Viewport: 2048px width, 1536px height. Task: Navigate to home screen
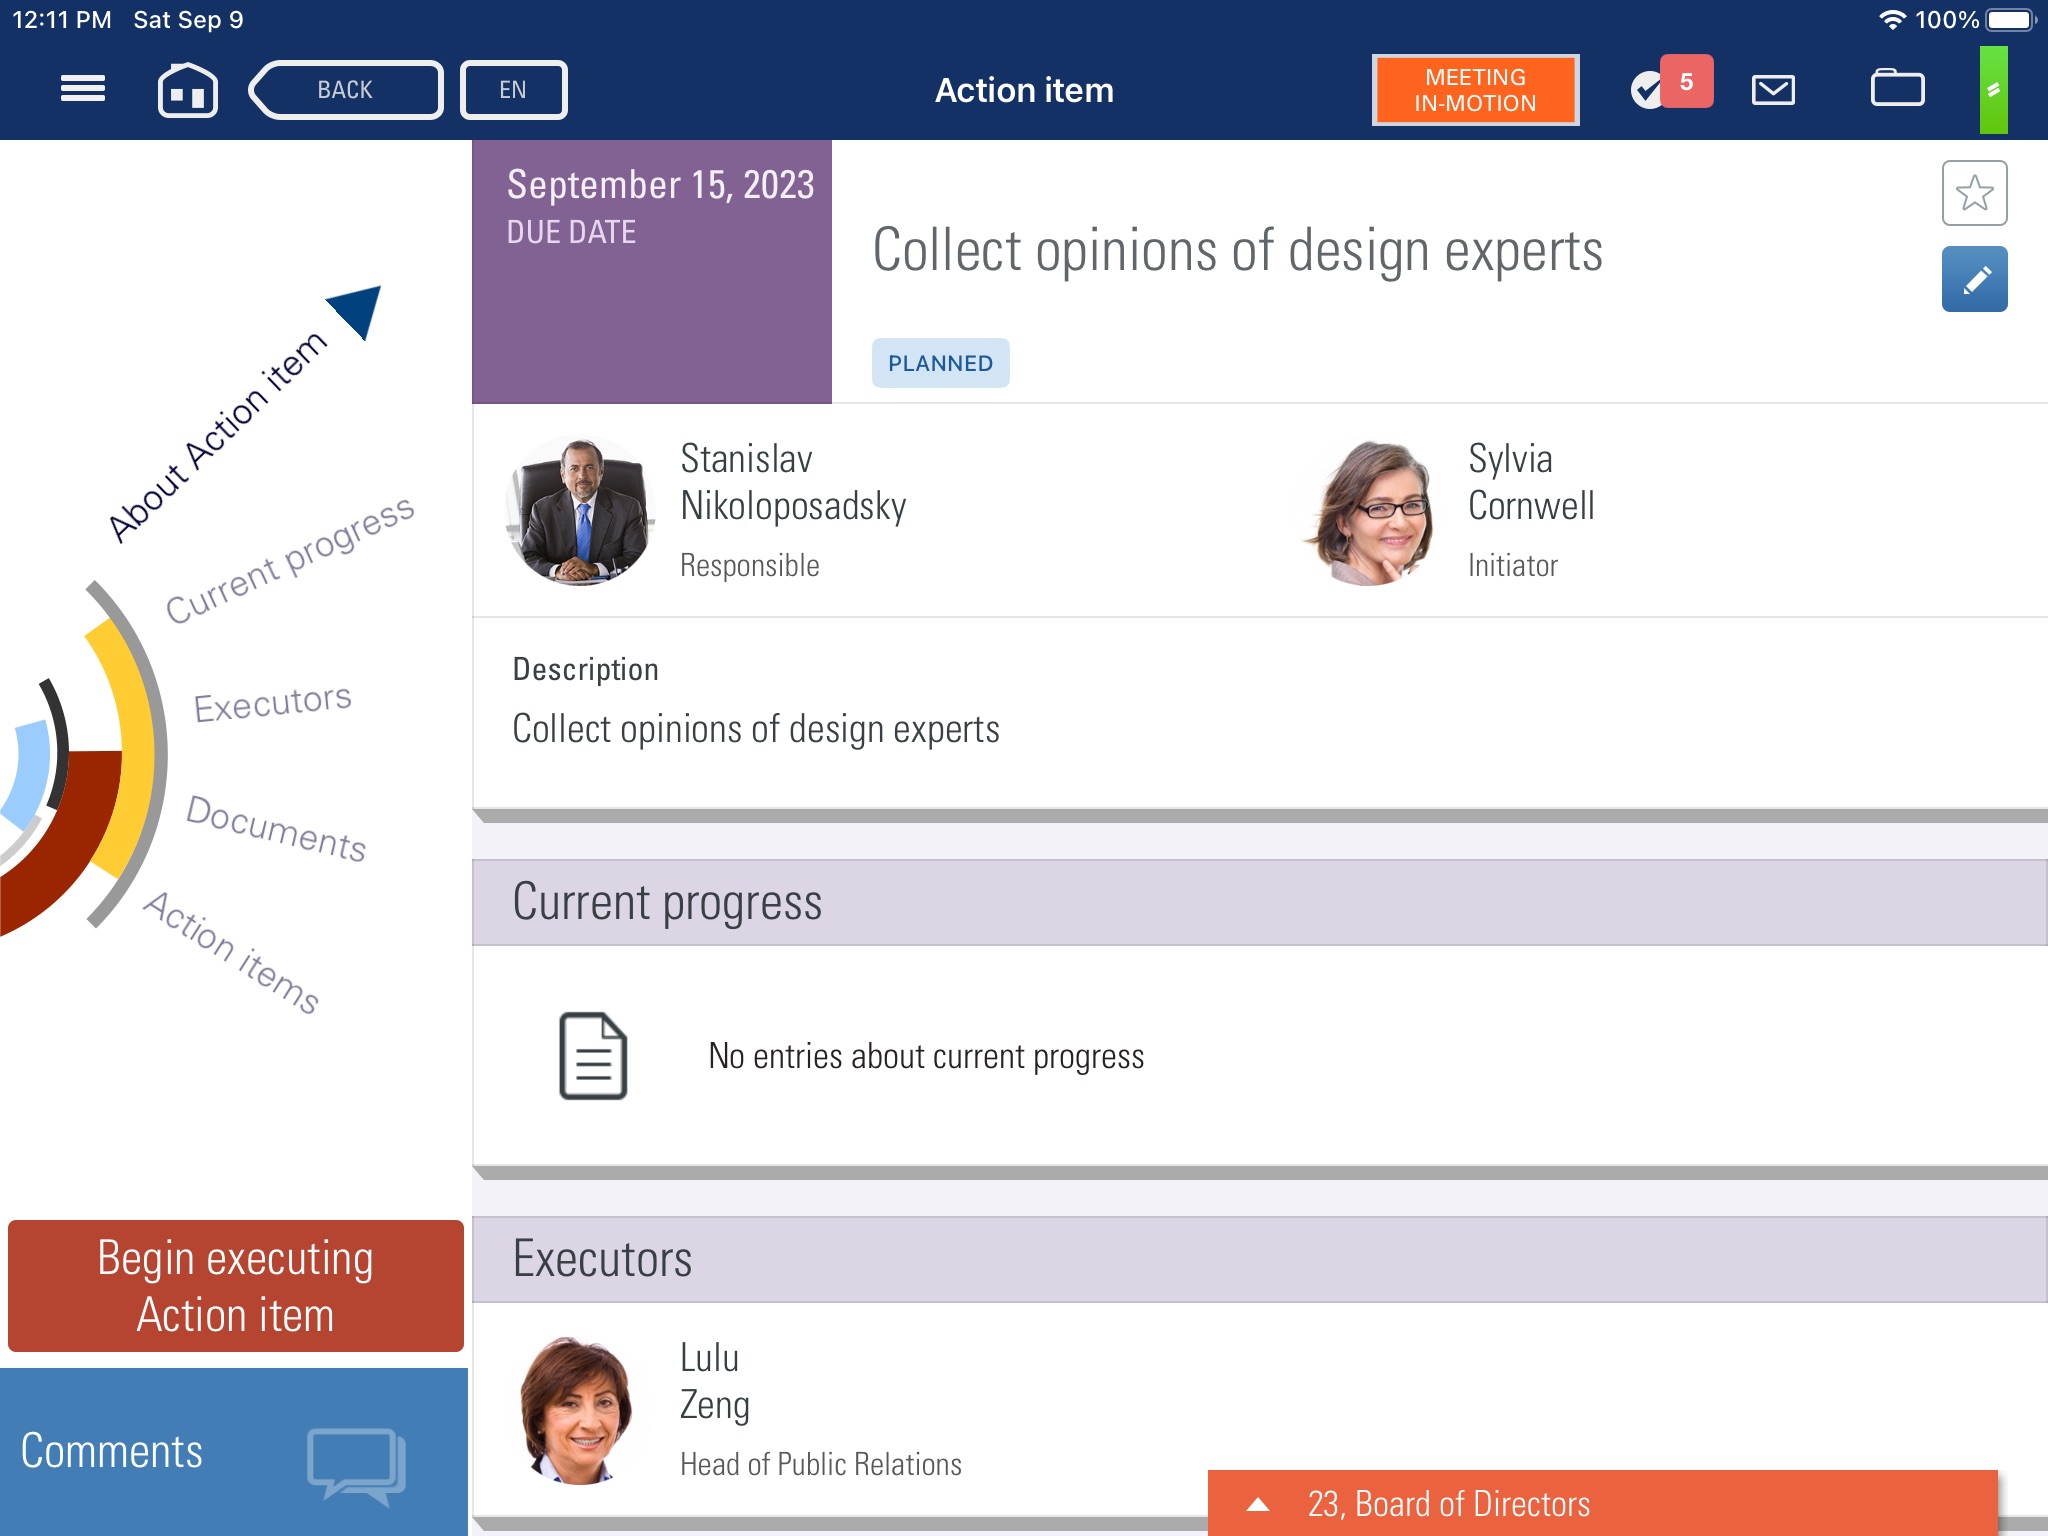tap(187, 89)
